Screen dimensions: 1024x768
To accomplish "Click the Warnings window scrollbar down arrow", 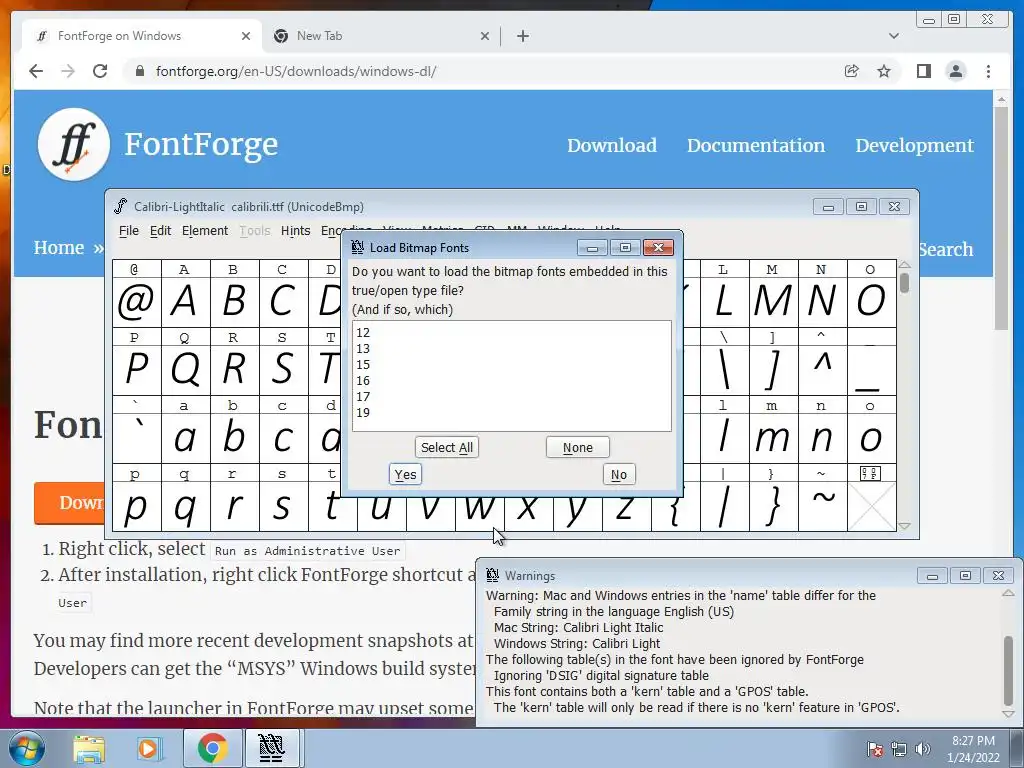I will pos(1008,714).
